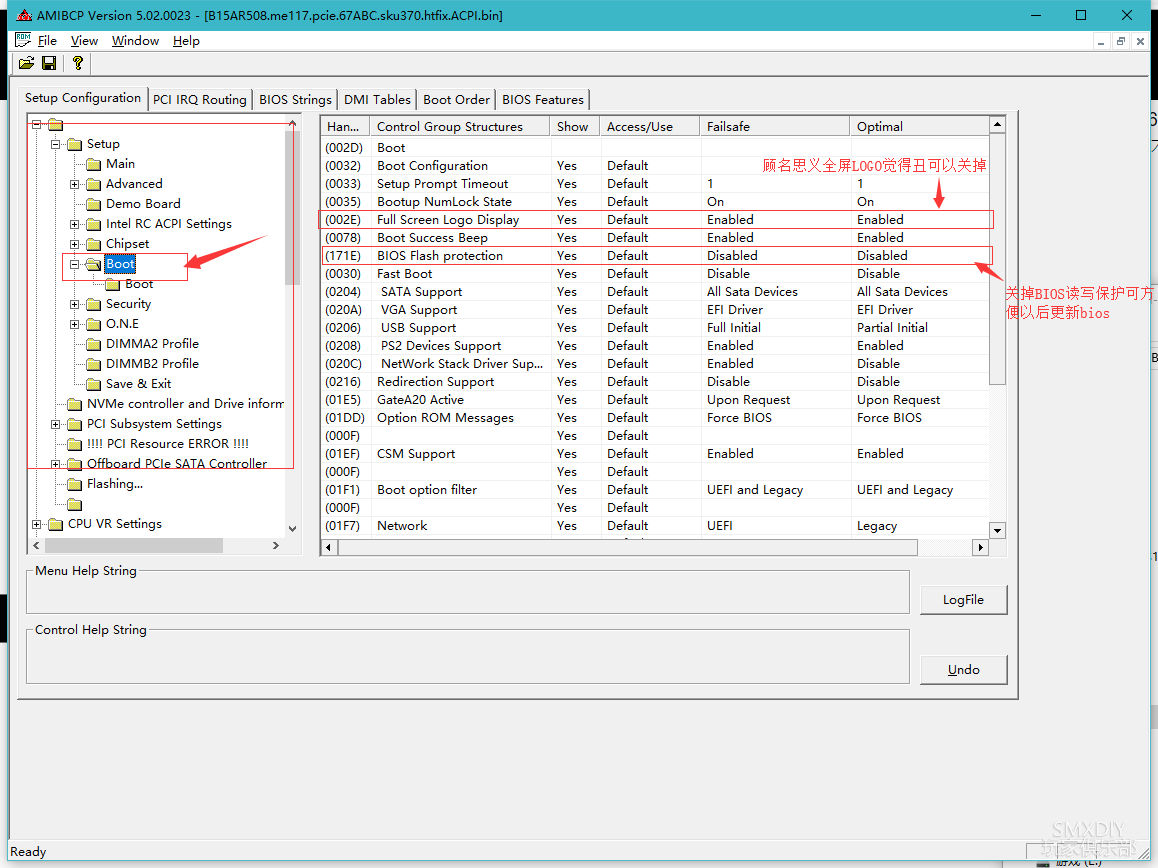1158x868 pixels.
Task: Click the Save floppy disk toolbar icon
Action: tap(49, 64)
